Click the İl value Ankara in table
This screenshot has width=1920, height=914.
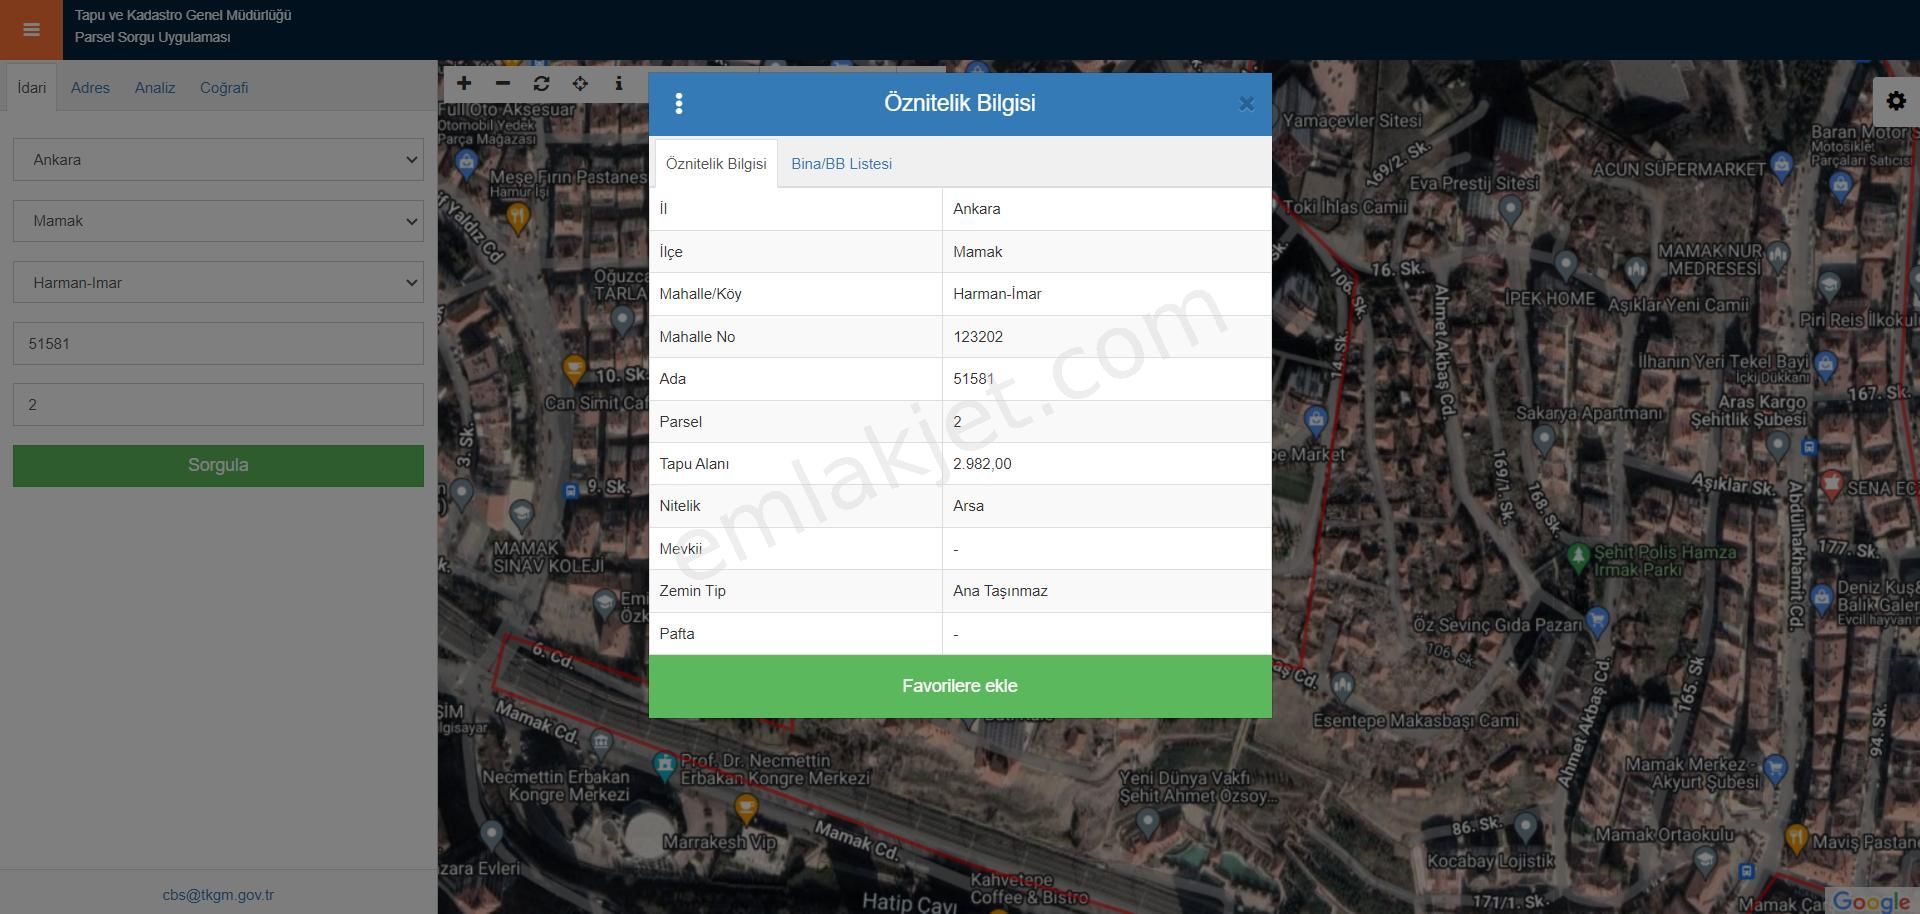[976, 209]
